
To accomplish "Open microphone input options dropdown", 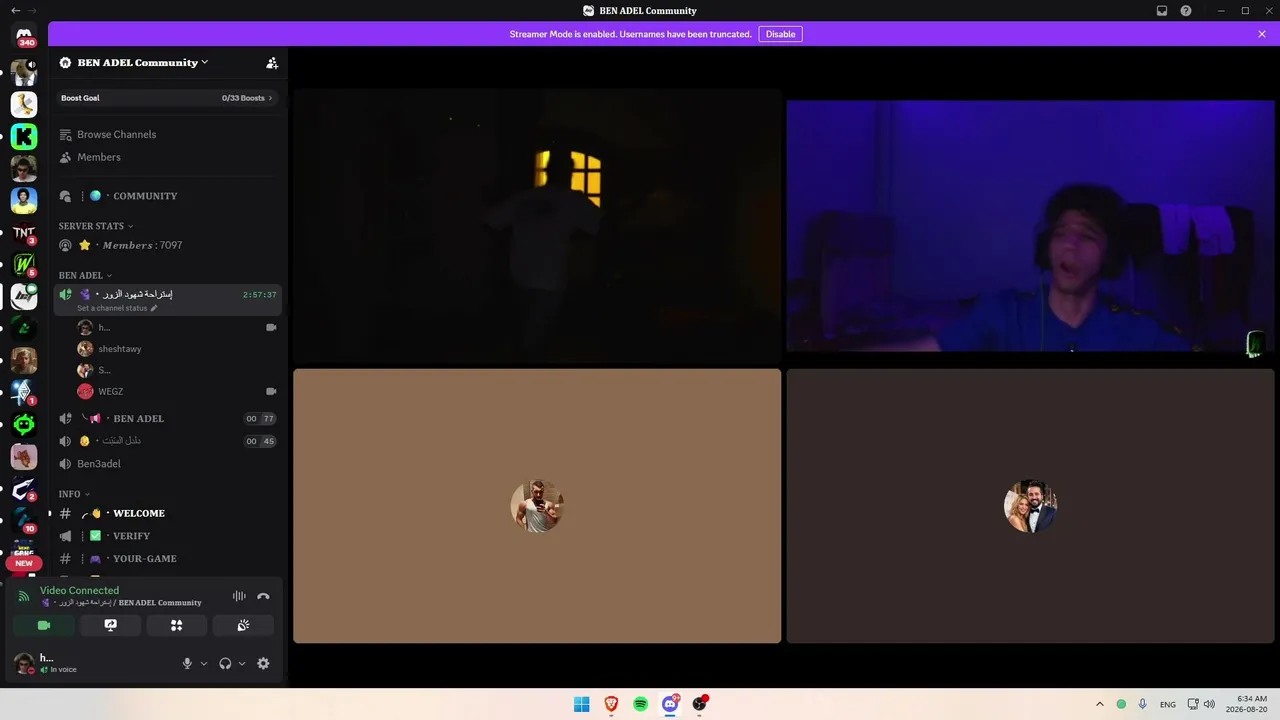I will (204, 663).
